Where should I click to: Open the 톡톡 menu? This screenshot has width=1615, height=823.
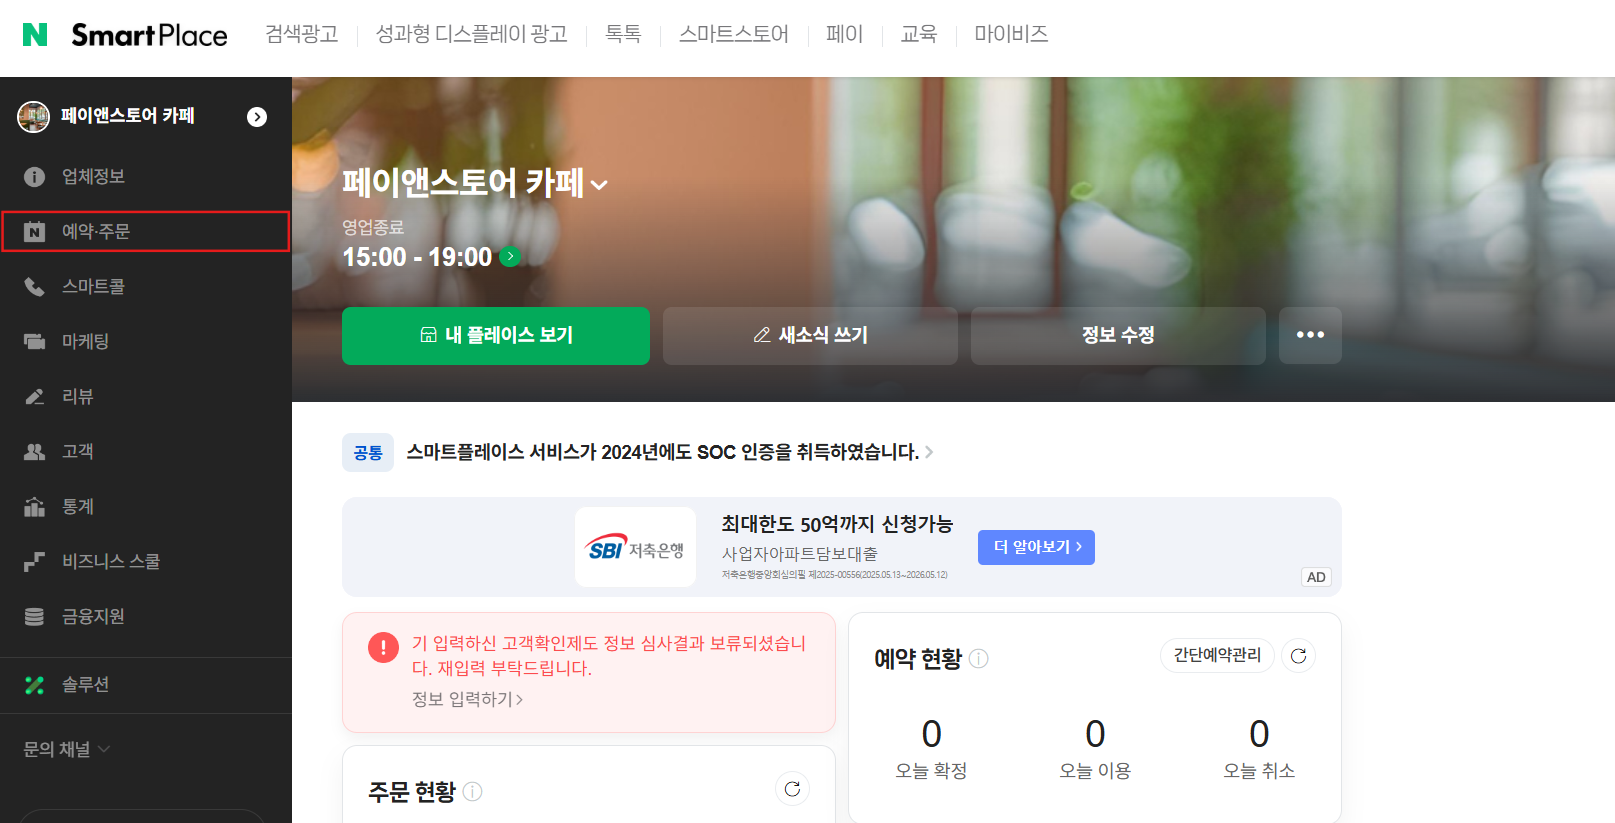click(x=623, y=34)
